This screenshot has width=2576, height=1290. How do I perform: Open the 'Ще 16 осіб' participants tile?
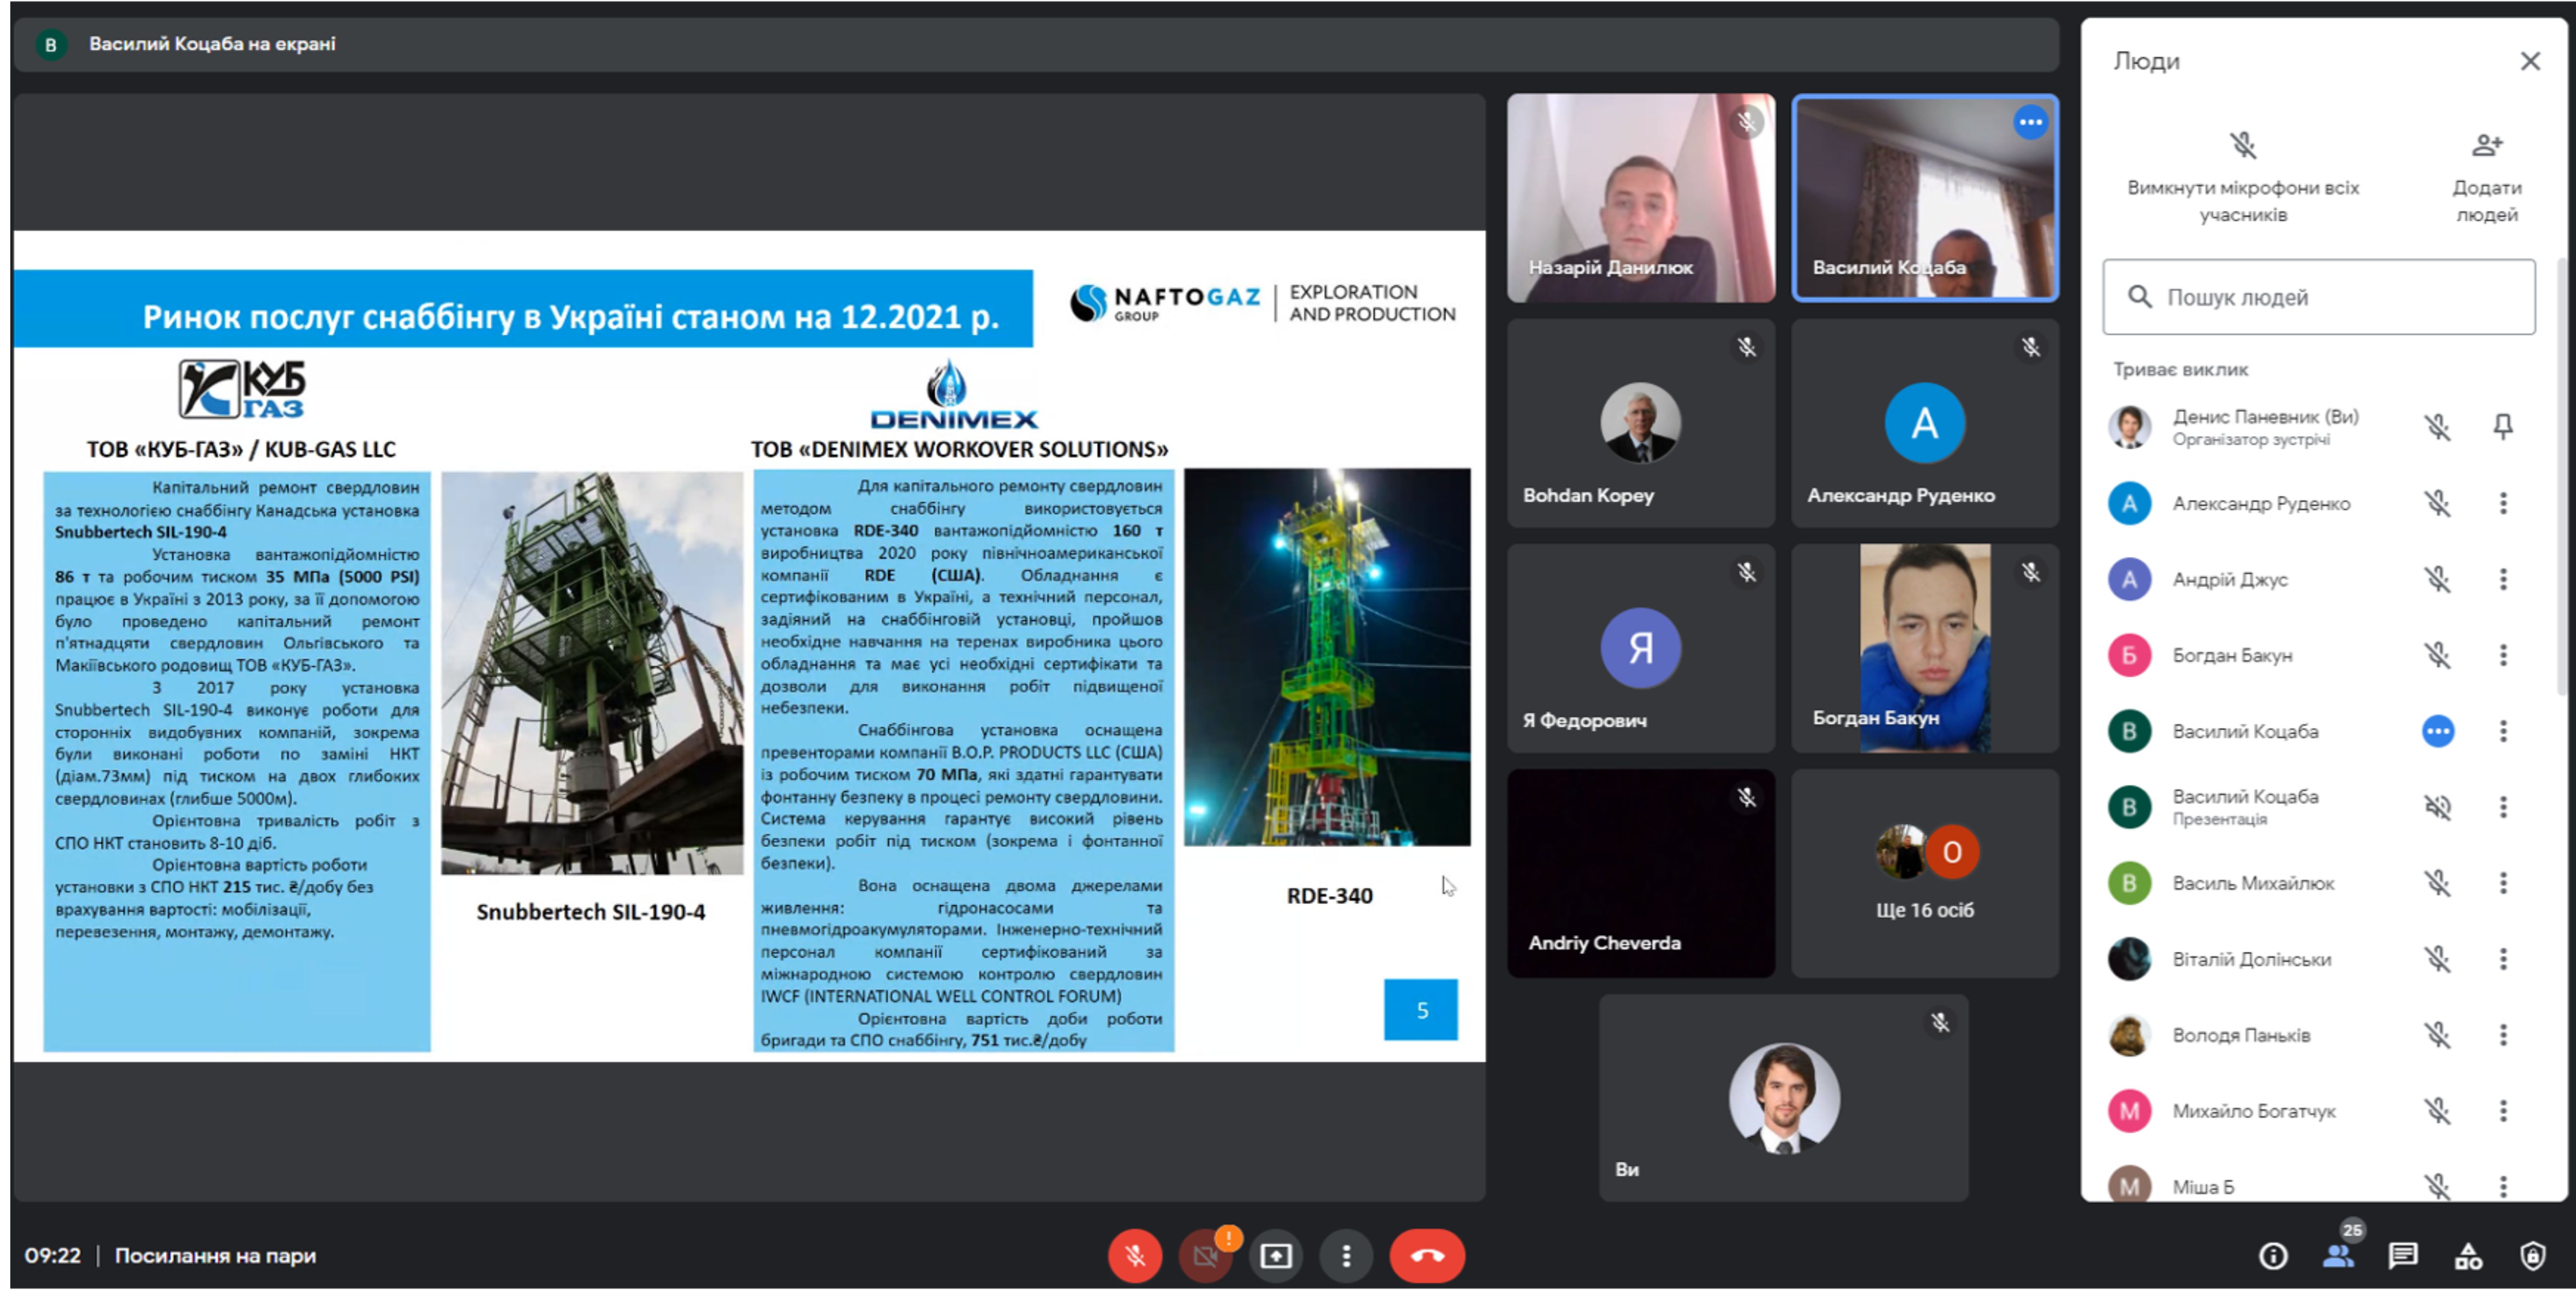[x=1924, y=873]
